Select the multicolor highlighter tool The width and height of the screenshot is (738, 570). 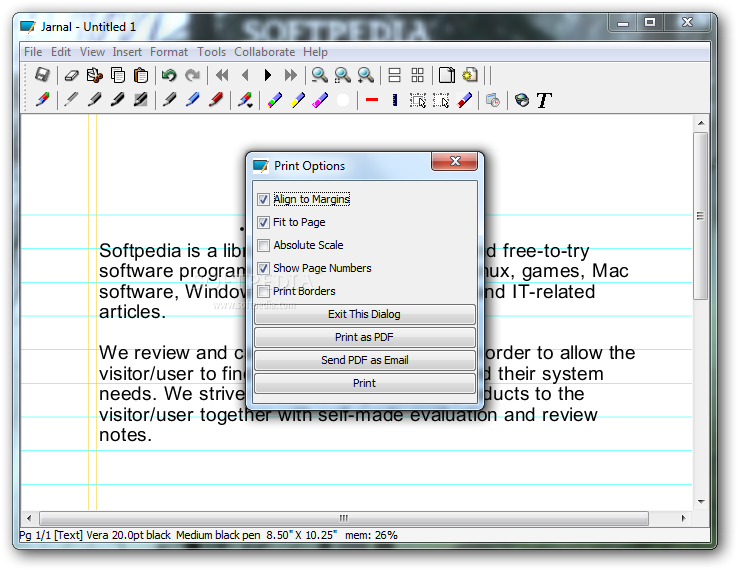pos(274,100)
